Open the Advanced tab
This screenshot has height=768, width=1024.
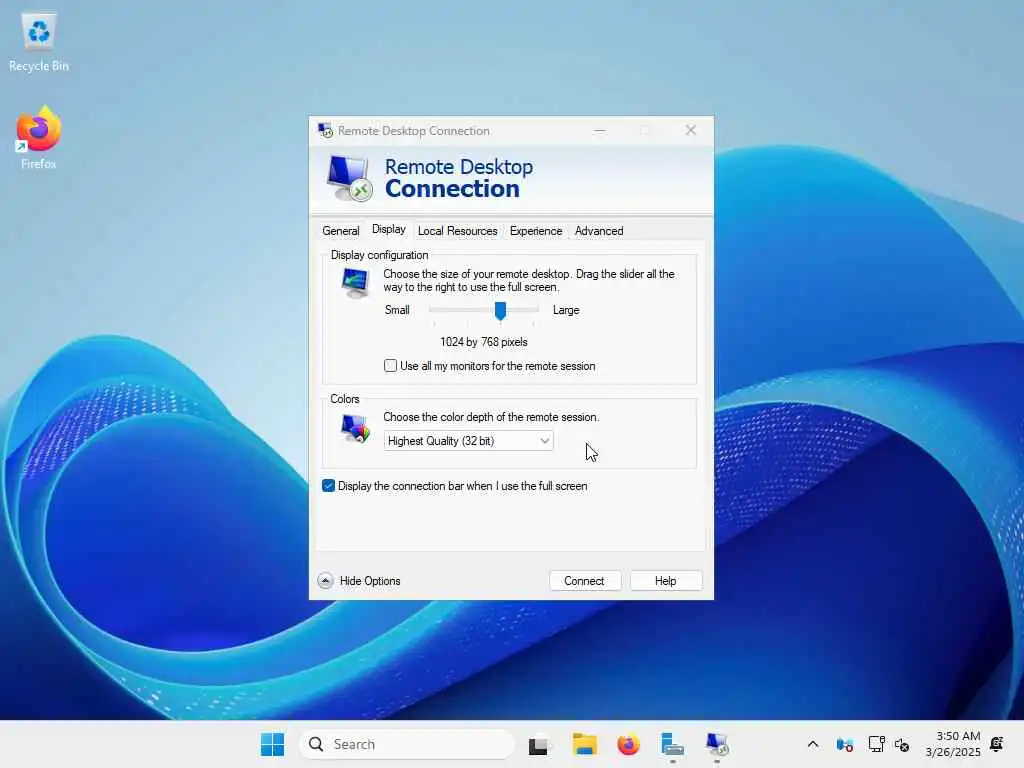(599, 231)
